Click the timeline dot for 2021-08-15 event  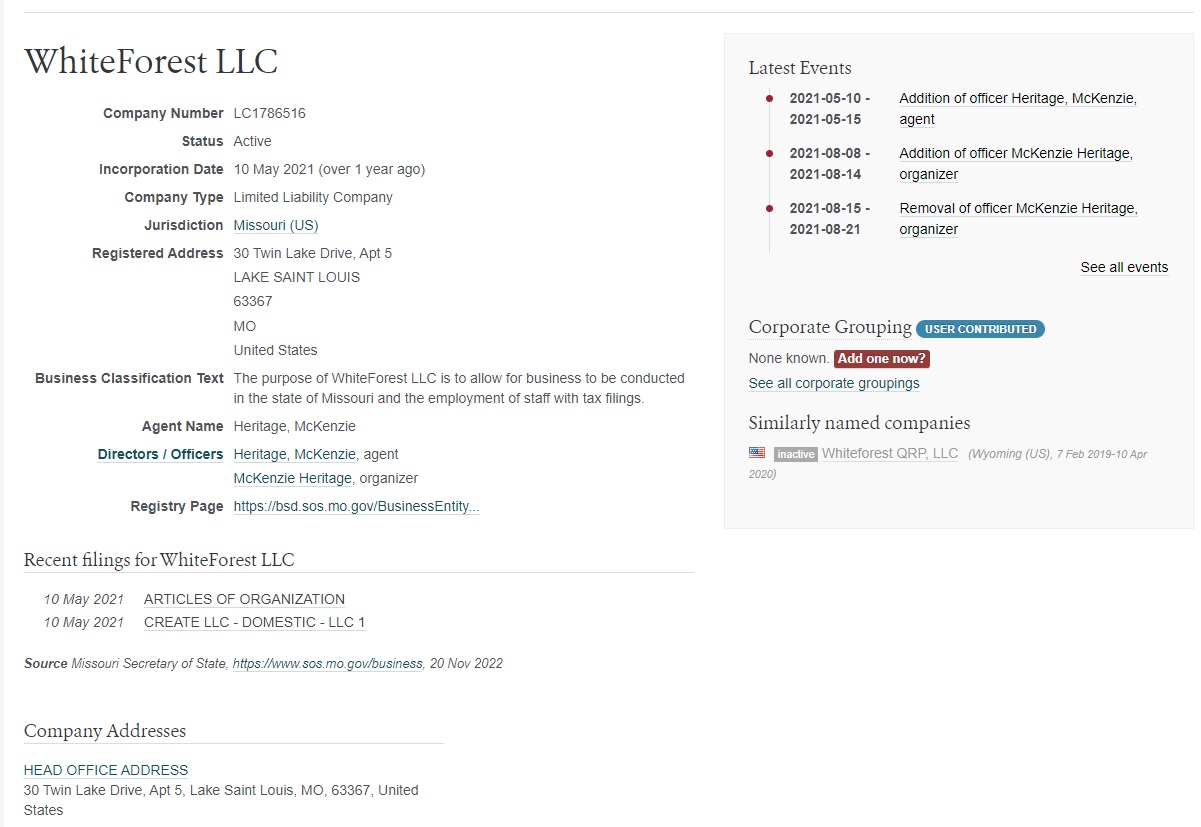click(x=769, y=208)
